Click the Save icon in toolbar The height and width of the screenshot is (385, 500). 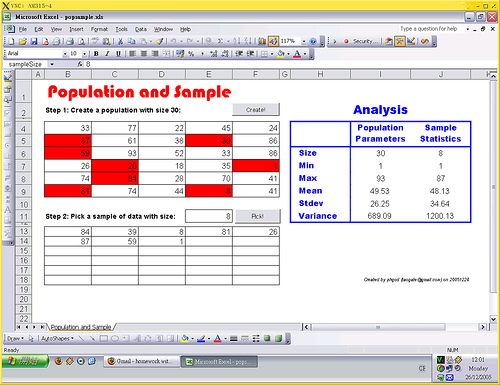point(34,41)
